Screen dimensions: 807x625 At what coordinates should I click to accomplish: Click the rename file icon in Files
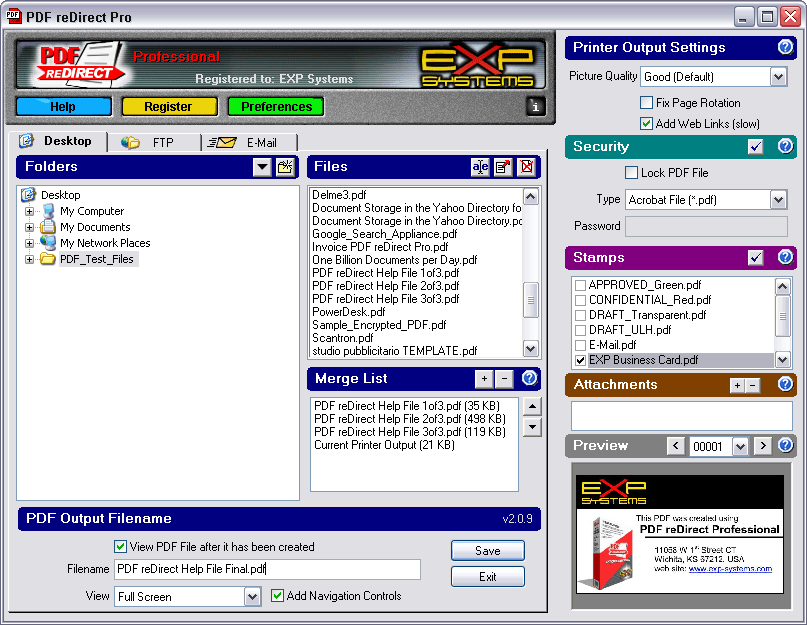(x=480, y=167)
